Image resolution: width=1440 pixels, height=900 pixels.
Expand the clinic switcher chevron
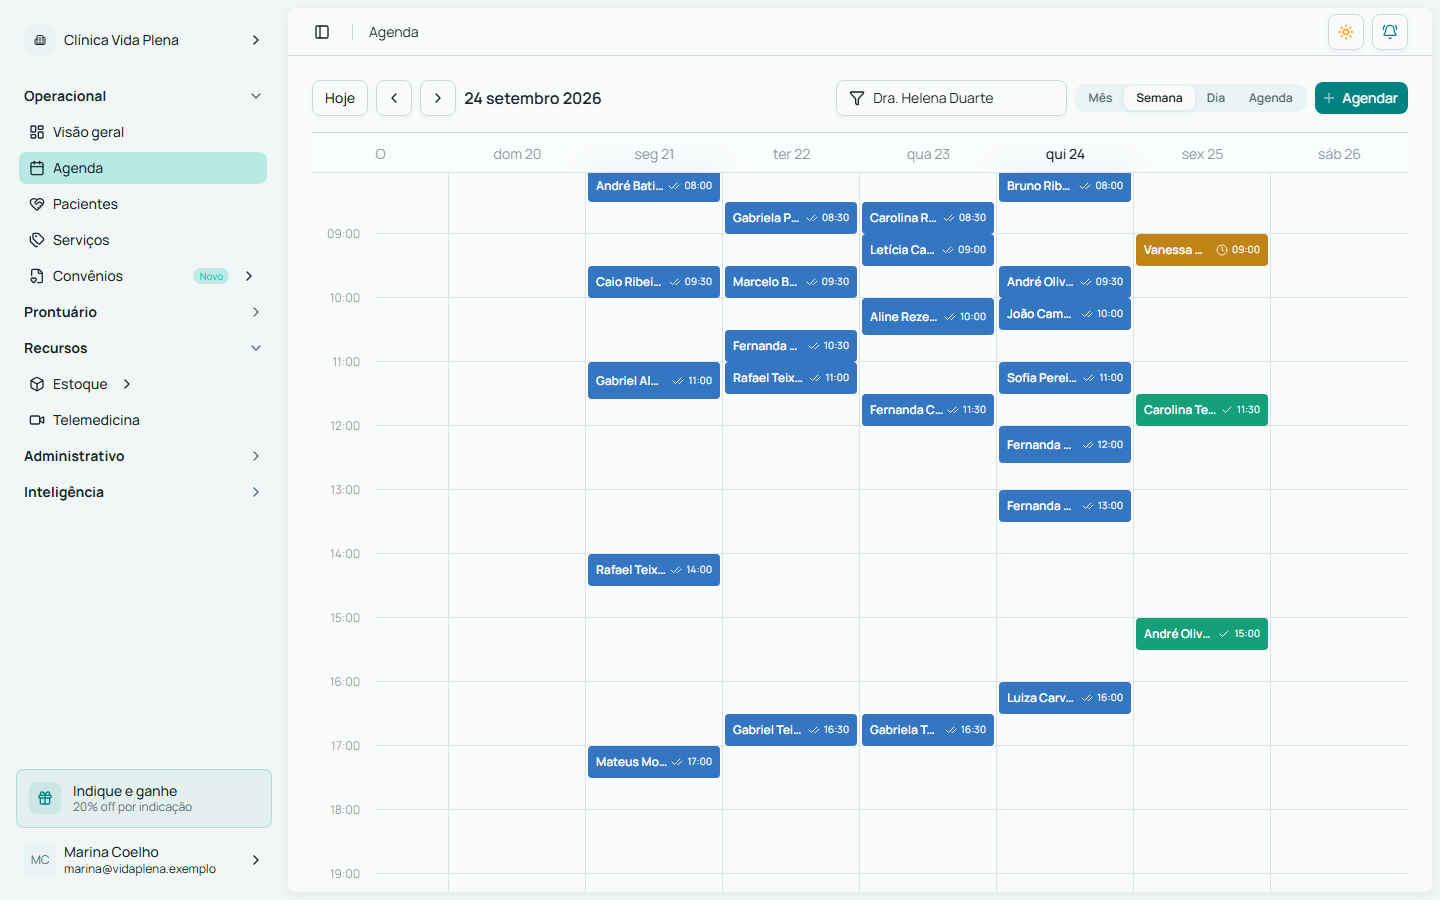coord(256,40)
